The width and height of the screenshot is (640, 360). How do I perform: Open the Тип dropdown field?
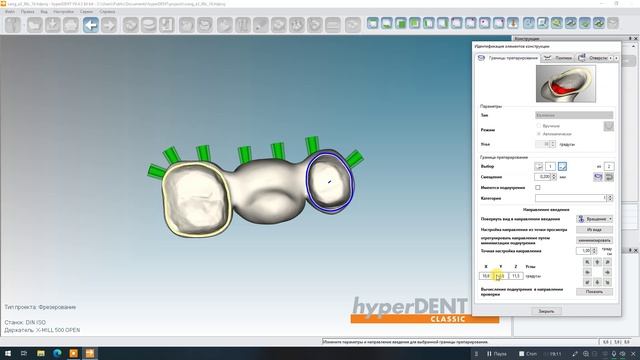[x=574, y=115]
